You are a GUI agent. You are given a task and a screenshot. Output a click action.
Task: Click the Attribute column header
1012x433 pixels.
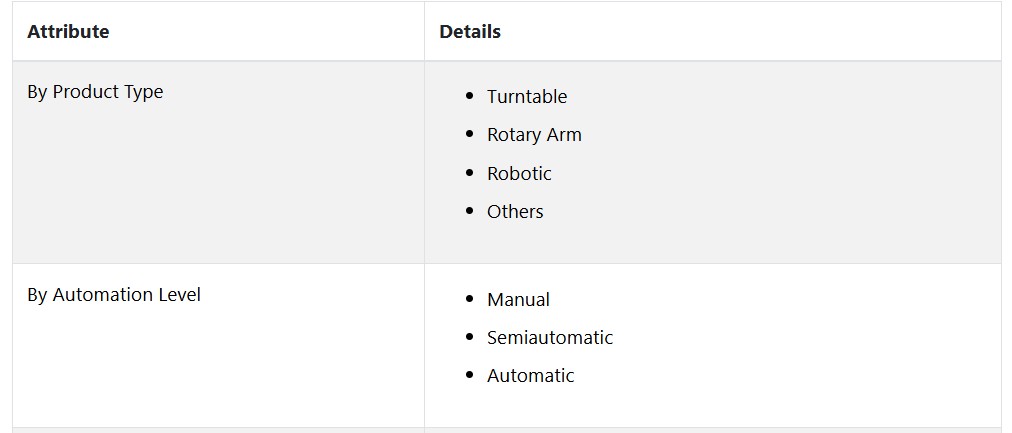click(x=68, y=32)
